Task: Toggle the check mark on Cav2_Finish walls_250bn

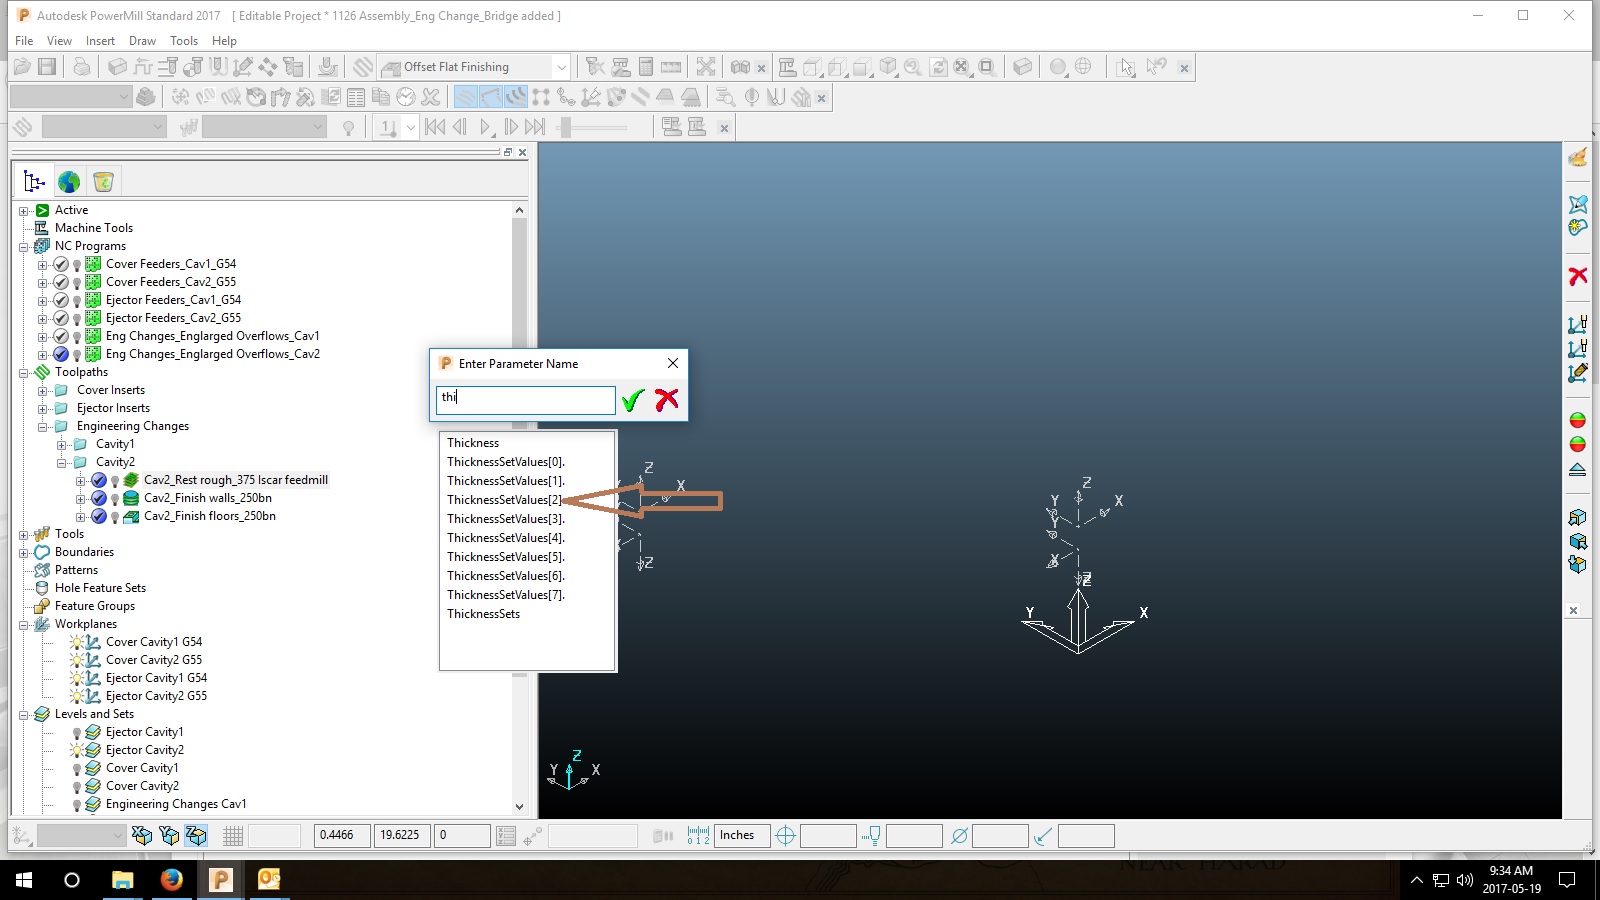Action: [x=98, y=498]
